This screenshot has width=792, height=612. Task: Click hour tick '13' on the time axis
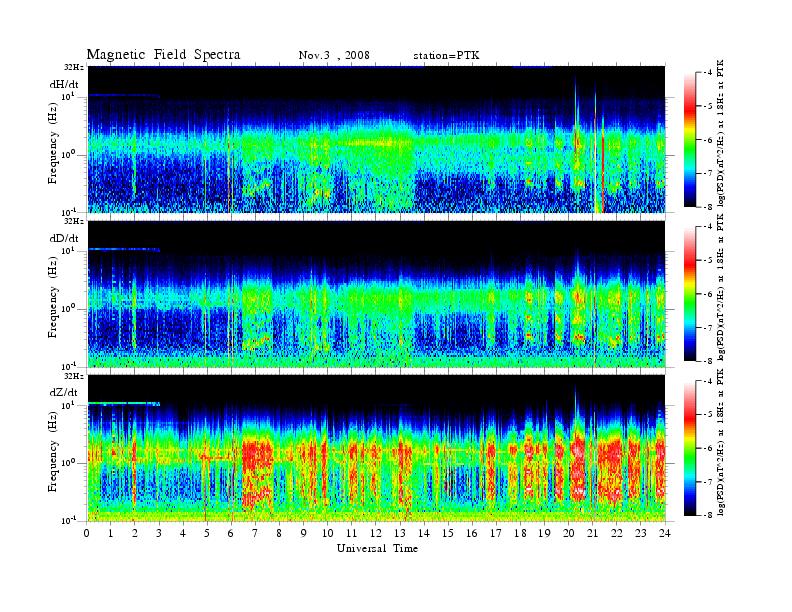point(400,533)
